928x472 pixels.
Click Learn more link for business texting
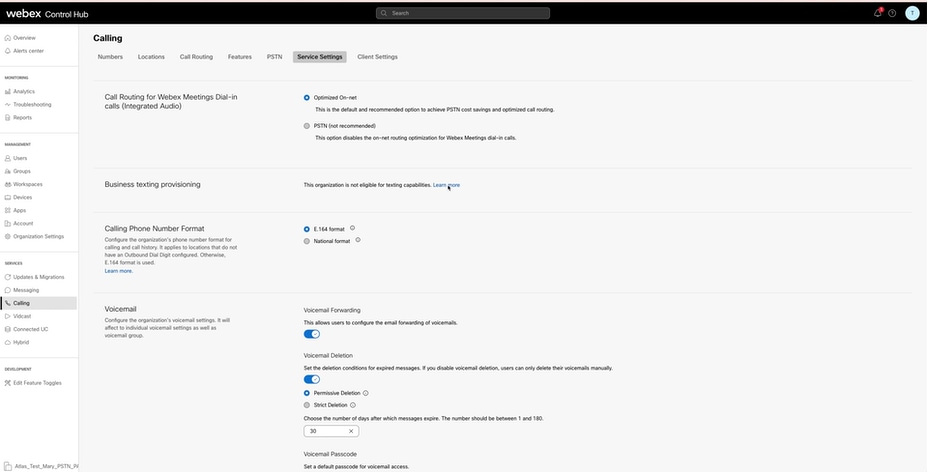tap(446, 185)
